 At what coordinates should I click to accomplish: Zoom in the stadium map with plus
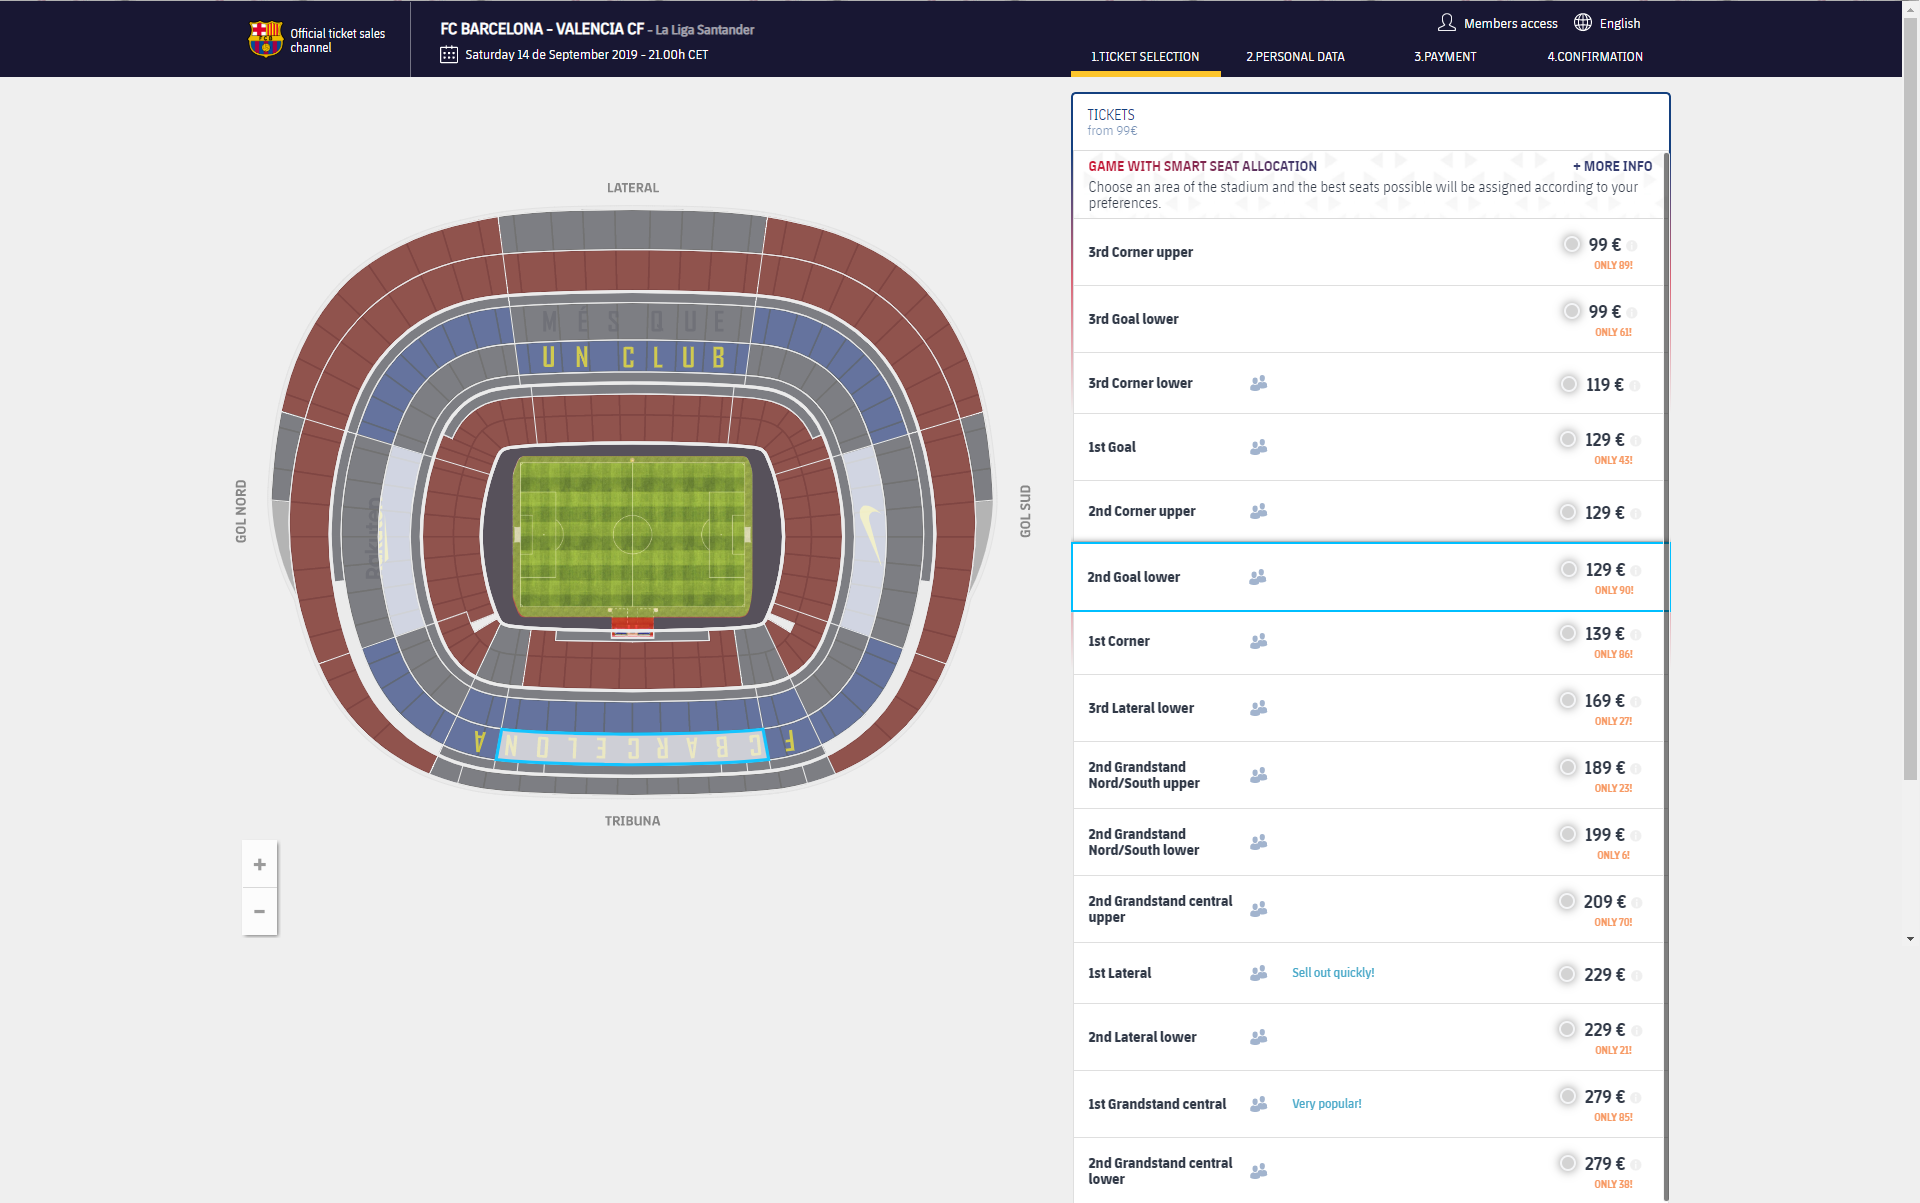pyautogui.click(x=260, y=864)
